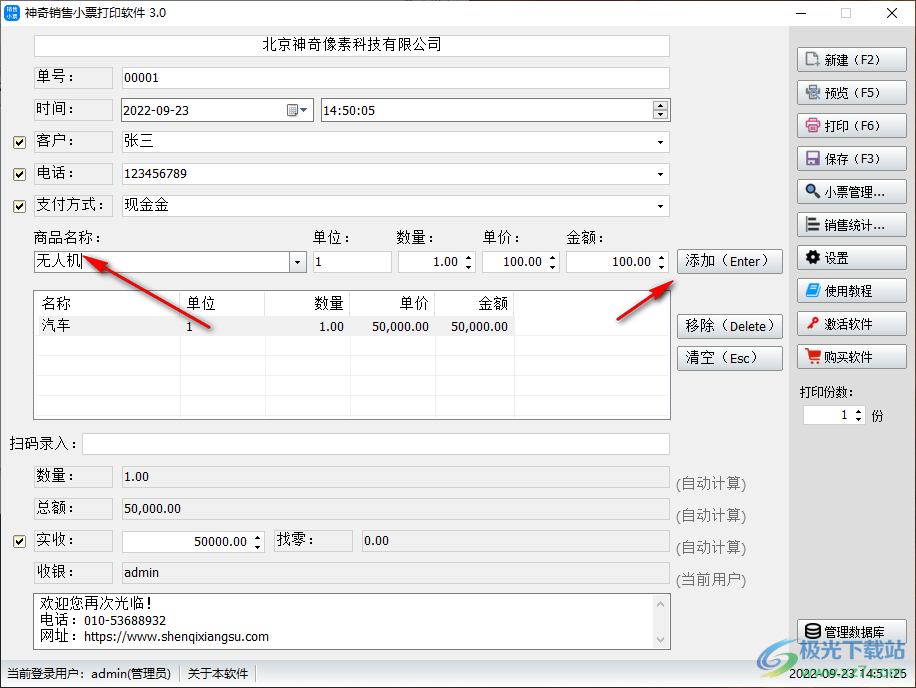Click 激活软件 activate software
Image resolution: width=916 pixels, height=688 pixels.
point(851,324)
